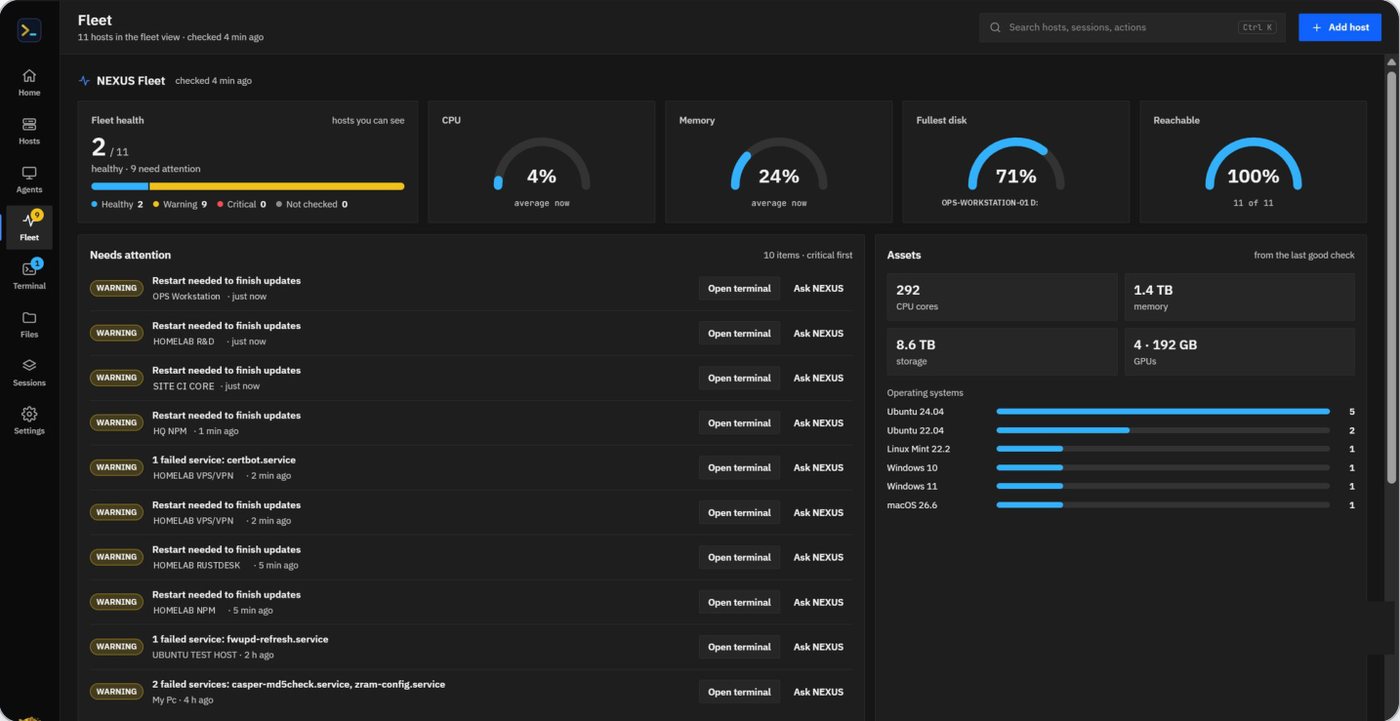Click the 8.6 TB storage tile
The width and height of the screenshot is (1400, 721).
pos(1002,352)
